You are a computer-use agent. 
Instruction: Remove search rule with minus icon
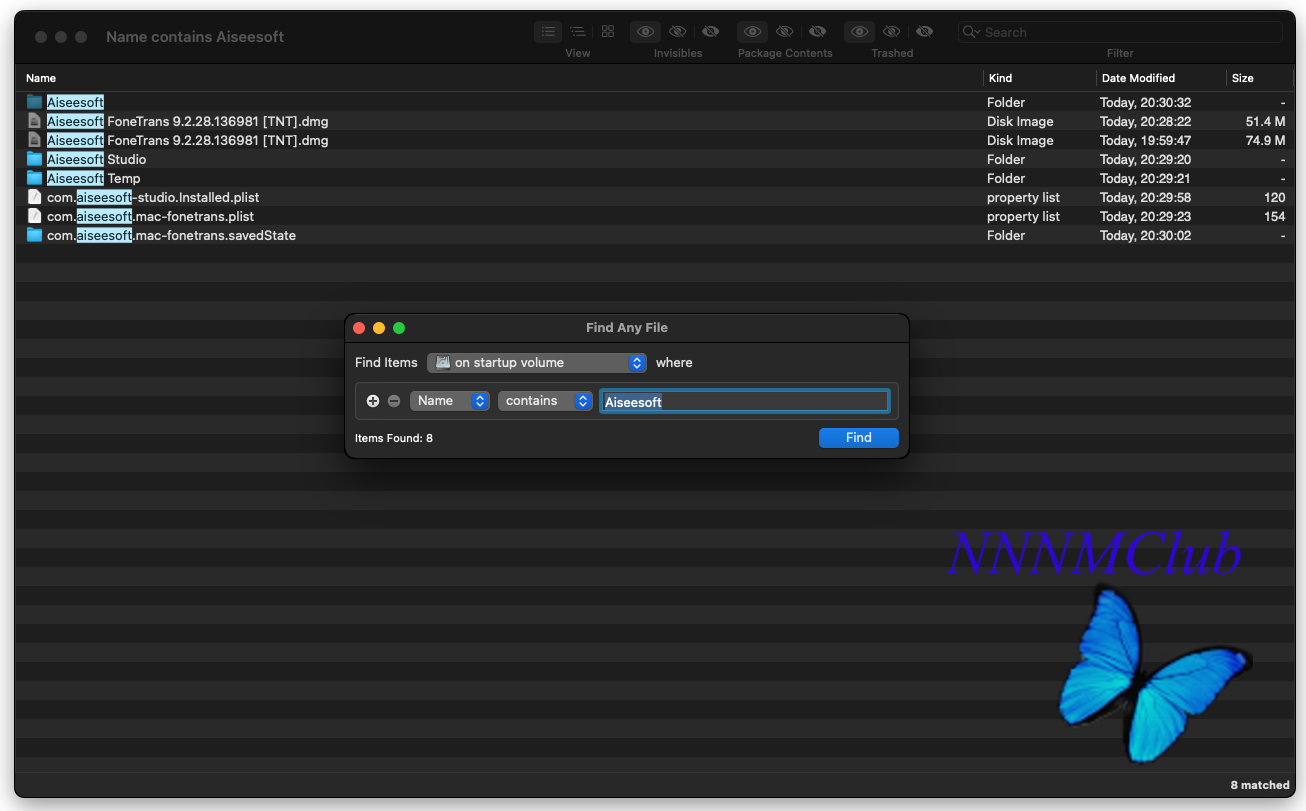394,401
